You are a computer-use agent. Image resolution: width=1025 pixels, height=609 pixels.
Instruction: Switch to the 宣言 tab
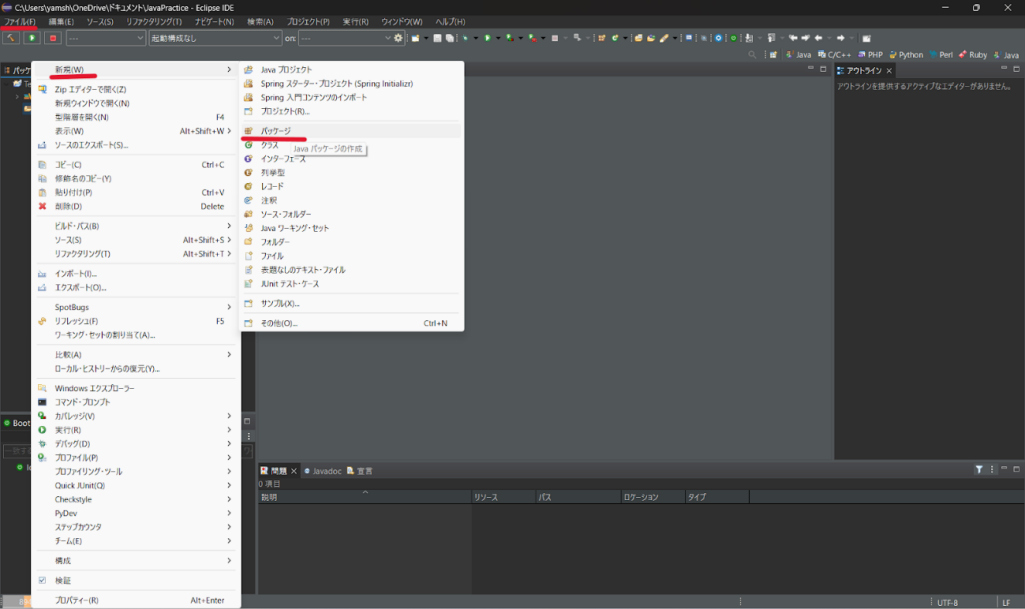(360, 471)
